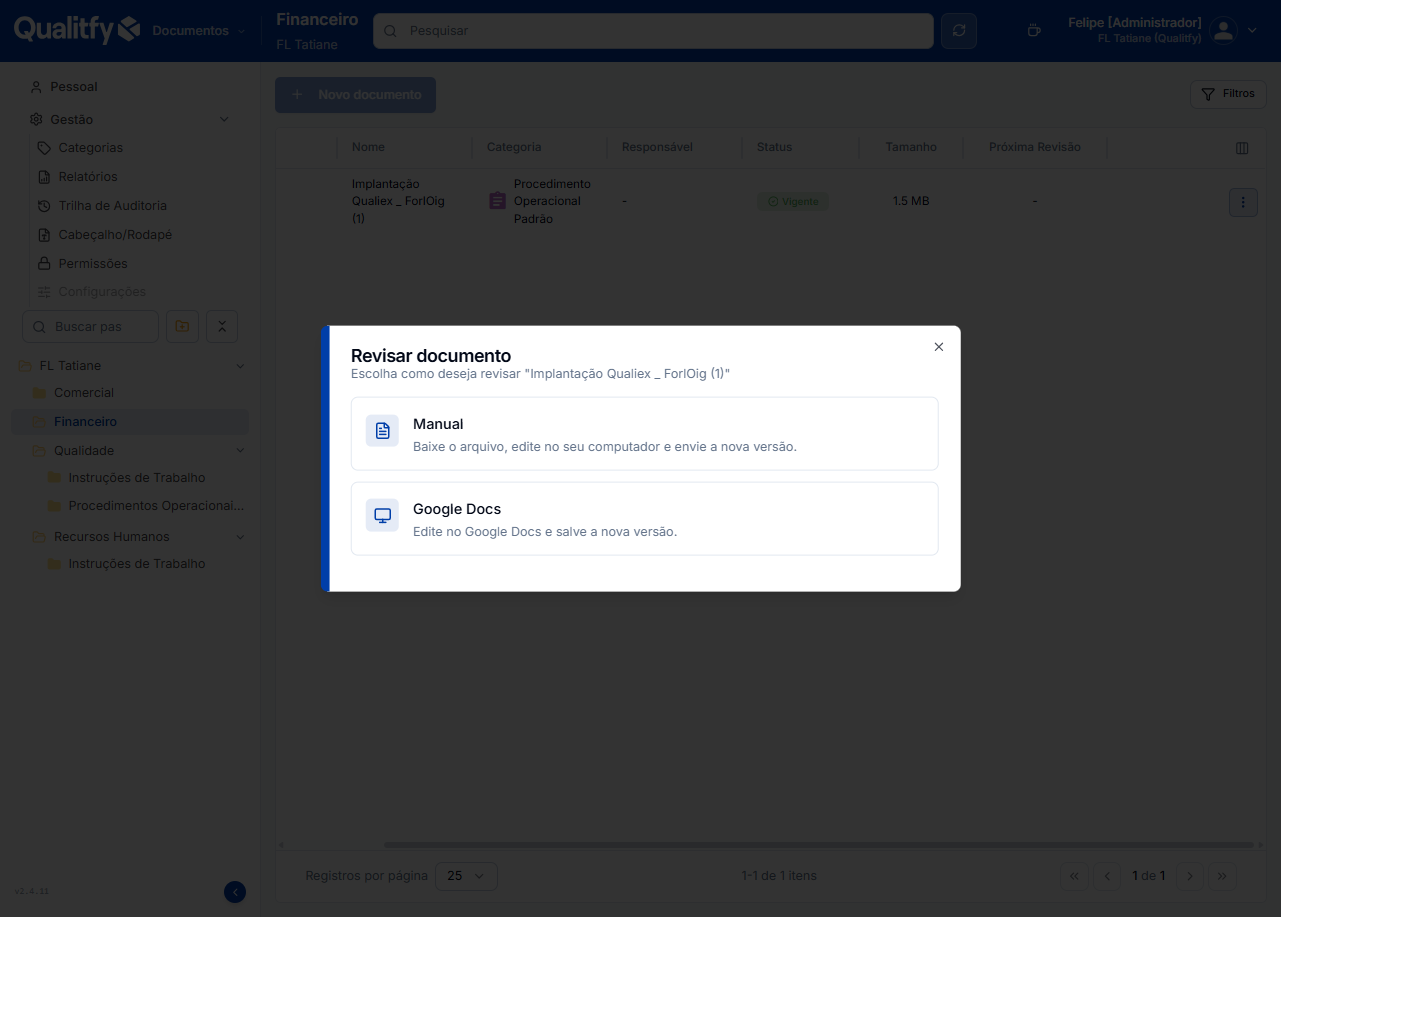Open Procedimentos Operacionais folder

pyautogui.click(x=156, y=506)
